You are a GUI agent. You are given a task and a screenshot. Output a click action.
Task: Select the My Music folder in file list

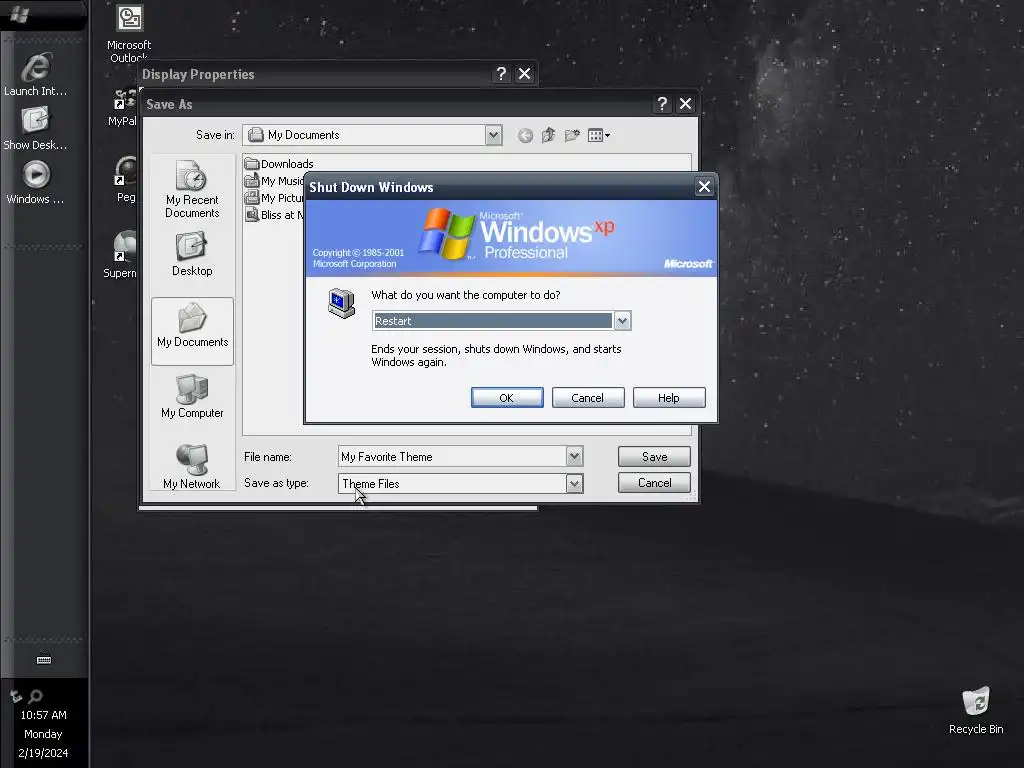click(x=274, y=181)
